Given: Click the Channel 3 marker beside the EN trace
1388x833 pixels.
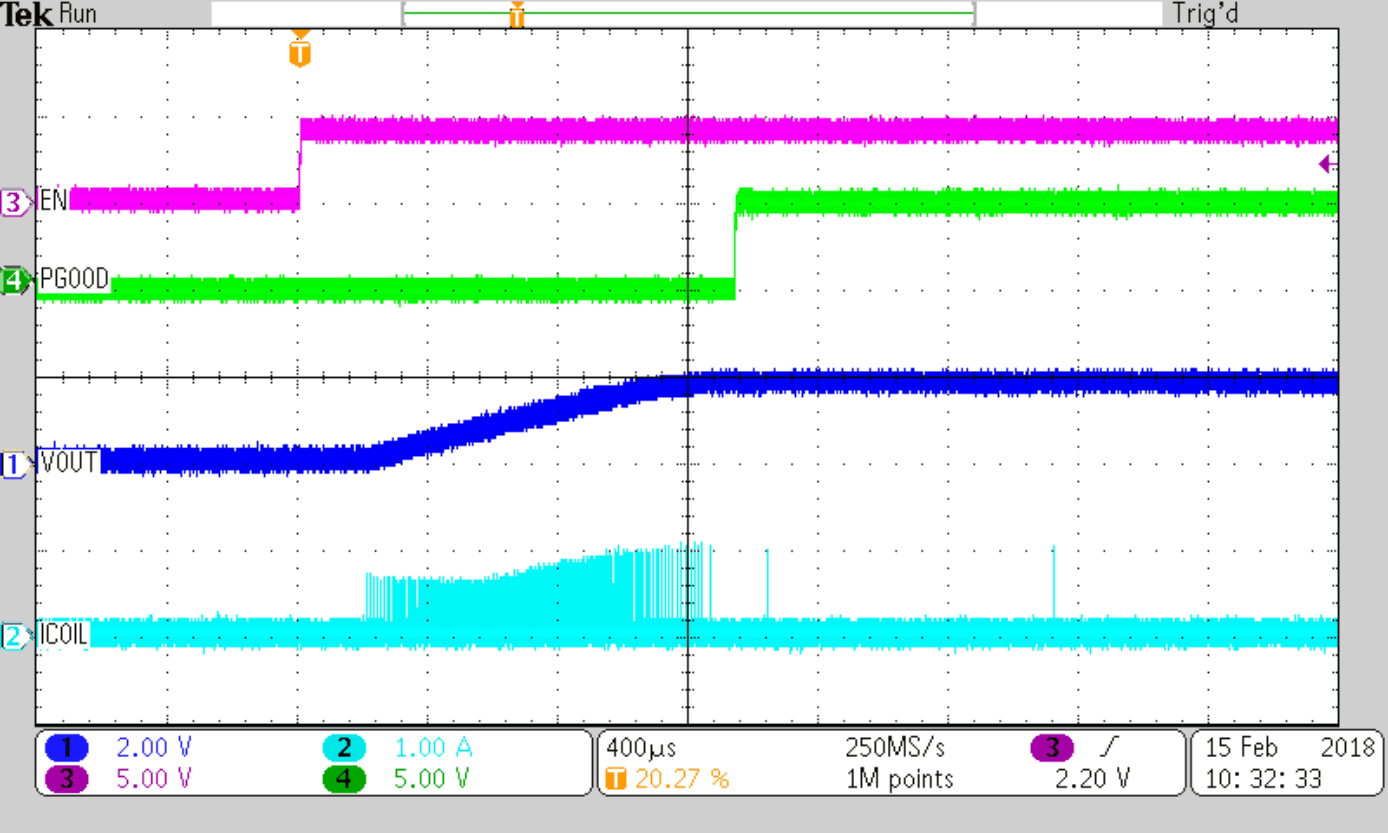Looking at the screenshot, I should (12, 201).
